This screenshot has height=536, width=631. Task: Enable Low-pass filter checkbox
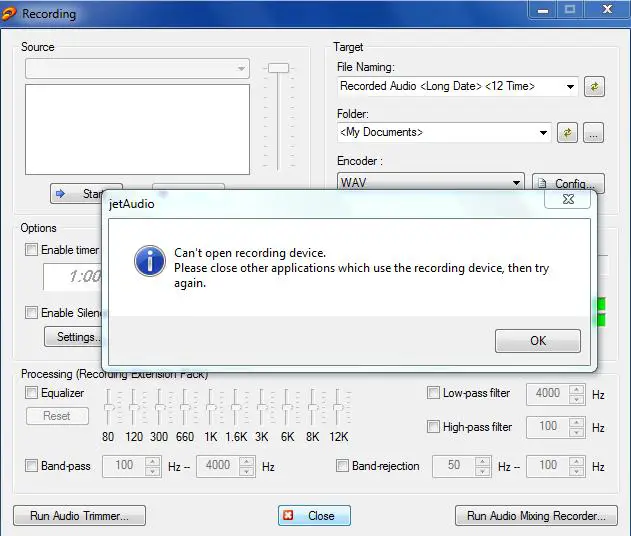point(433,393)
